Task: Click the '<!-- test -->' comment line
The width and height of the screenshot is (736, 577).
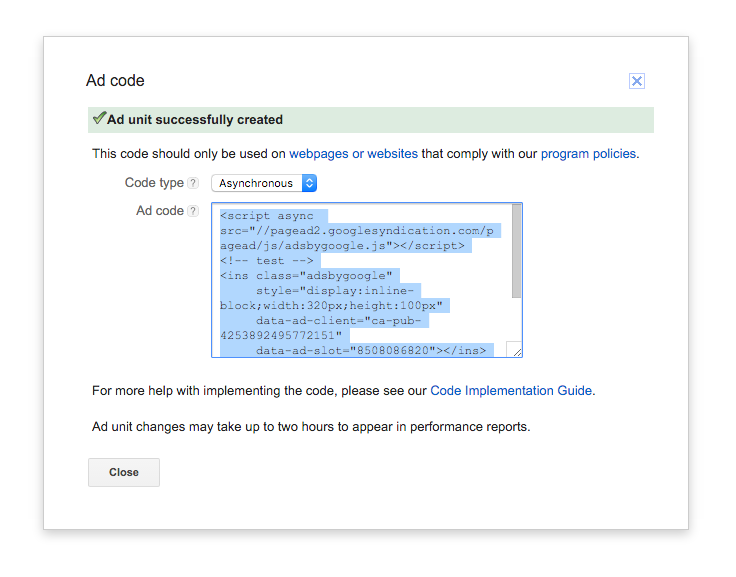Action: tap(267, 261)
